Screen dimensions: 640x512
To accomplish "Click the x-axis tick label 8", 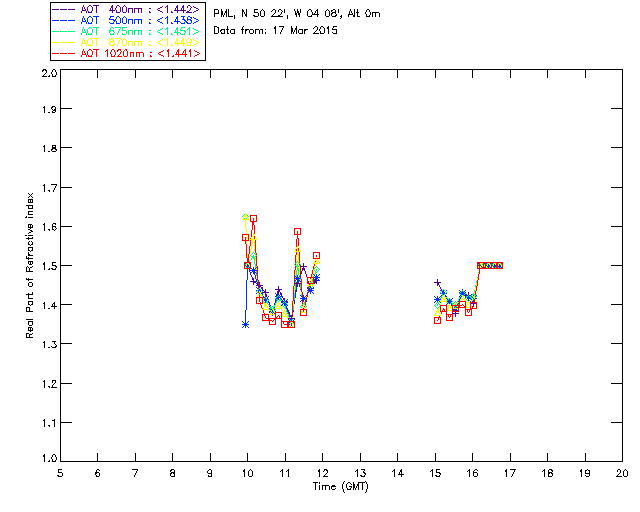I will click(172, 473).
